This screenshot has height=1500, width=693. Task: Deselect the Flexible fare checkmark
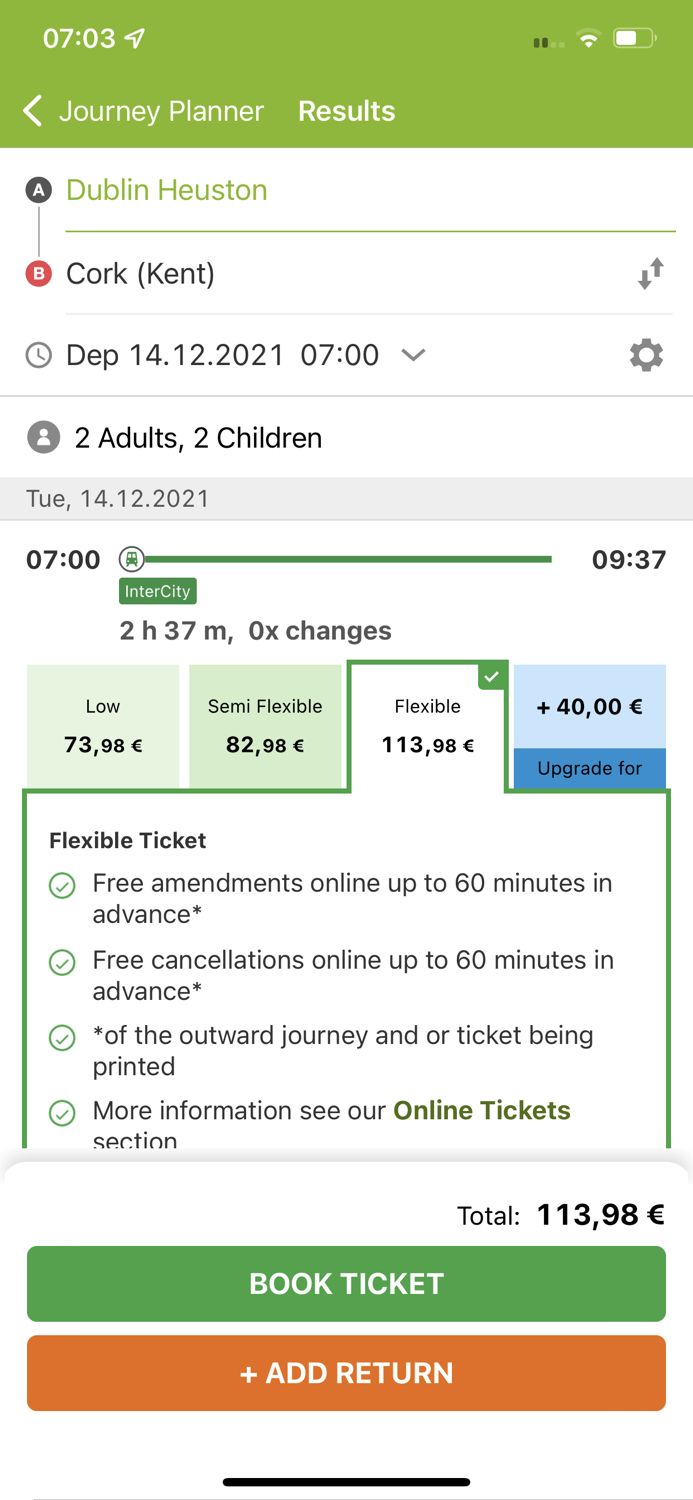(491, 676)
